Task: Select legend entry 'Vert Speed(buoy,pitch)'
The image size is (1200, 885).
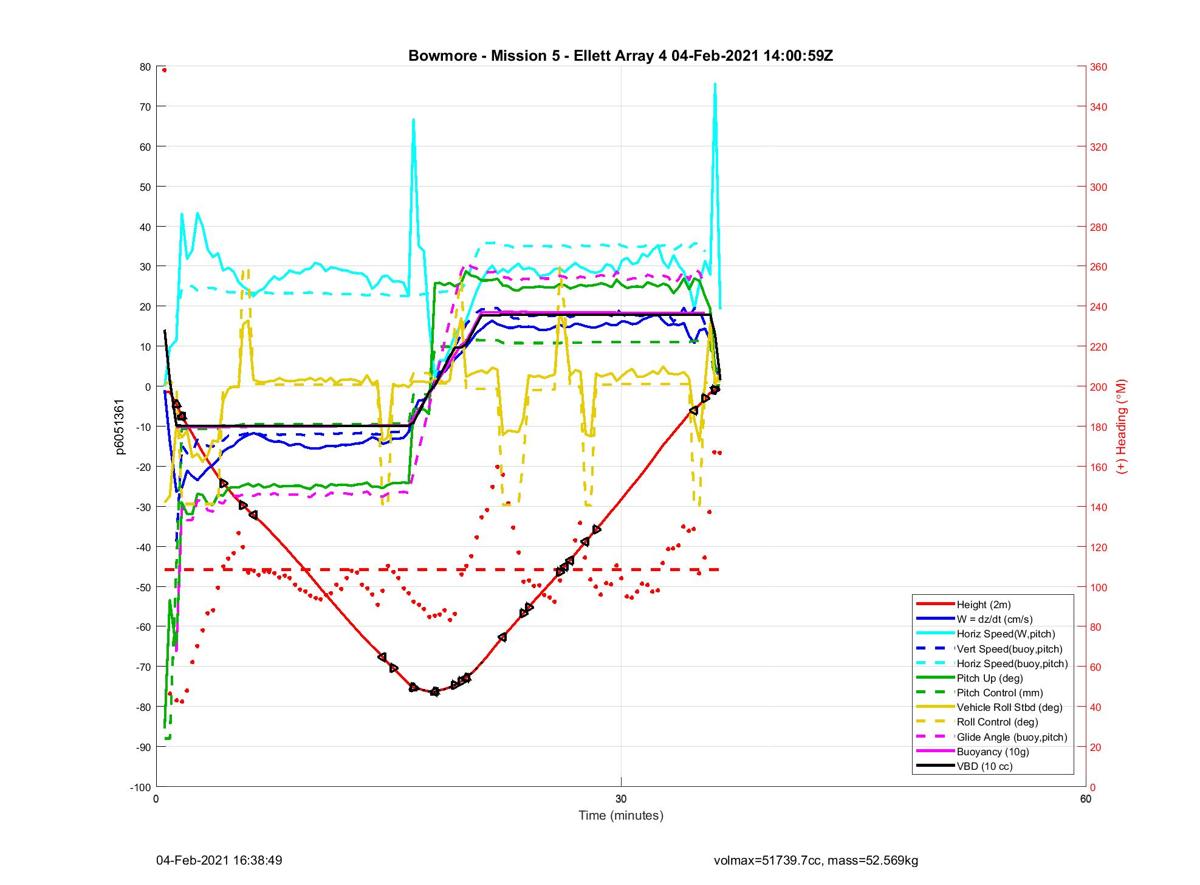Action: point(1010,649)
